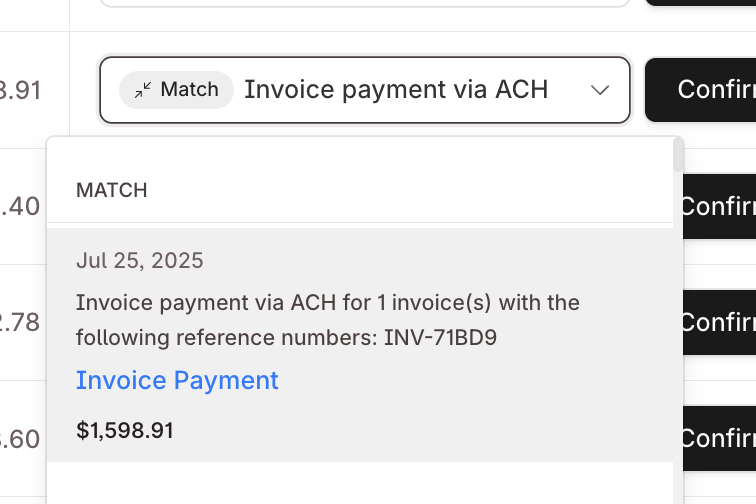Open the blue Invoice Payment link
This screenshot has height=504, width=756.
pos(177,380)
